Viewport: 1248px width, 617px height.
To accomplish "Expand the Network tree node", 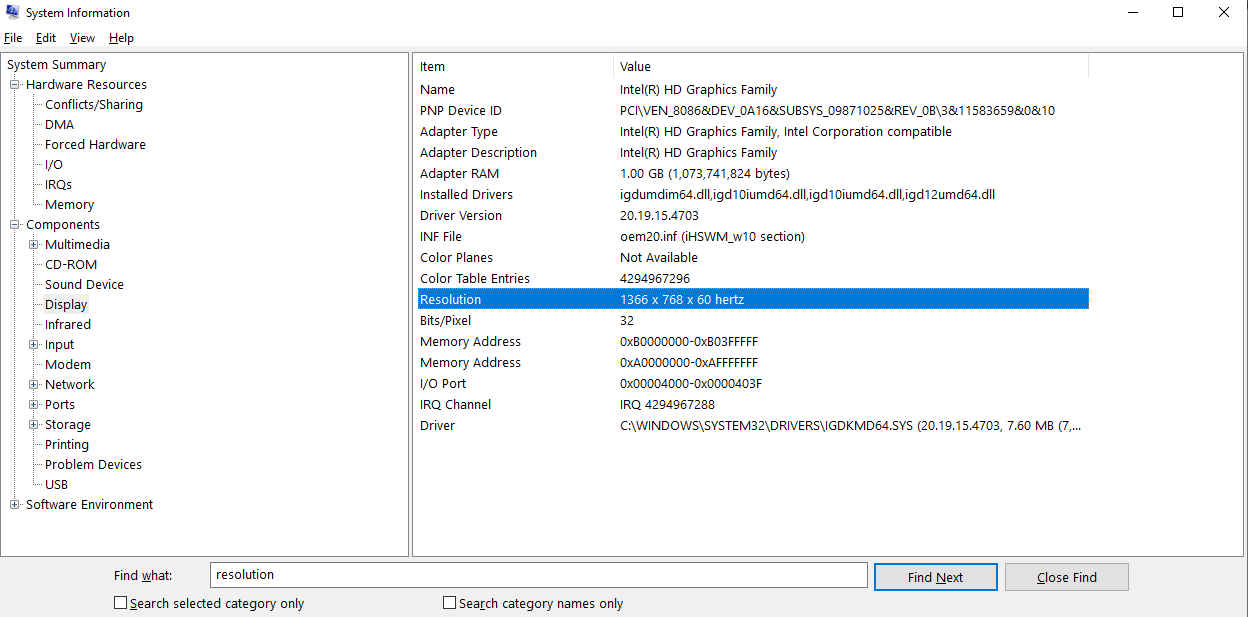I will [34, 385].
